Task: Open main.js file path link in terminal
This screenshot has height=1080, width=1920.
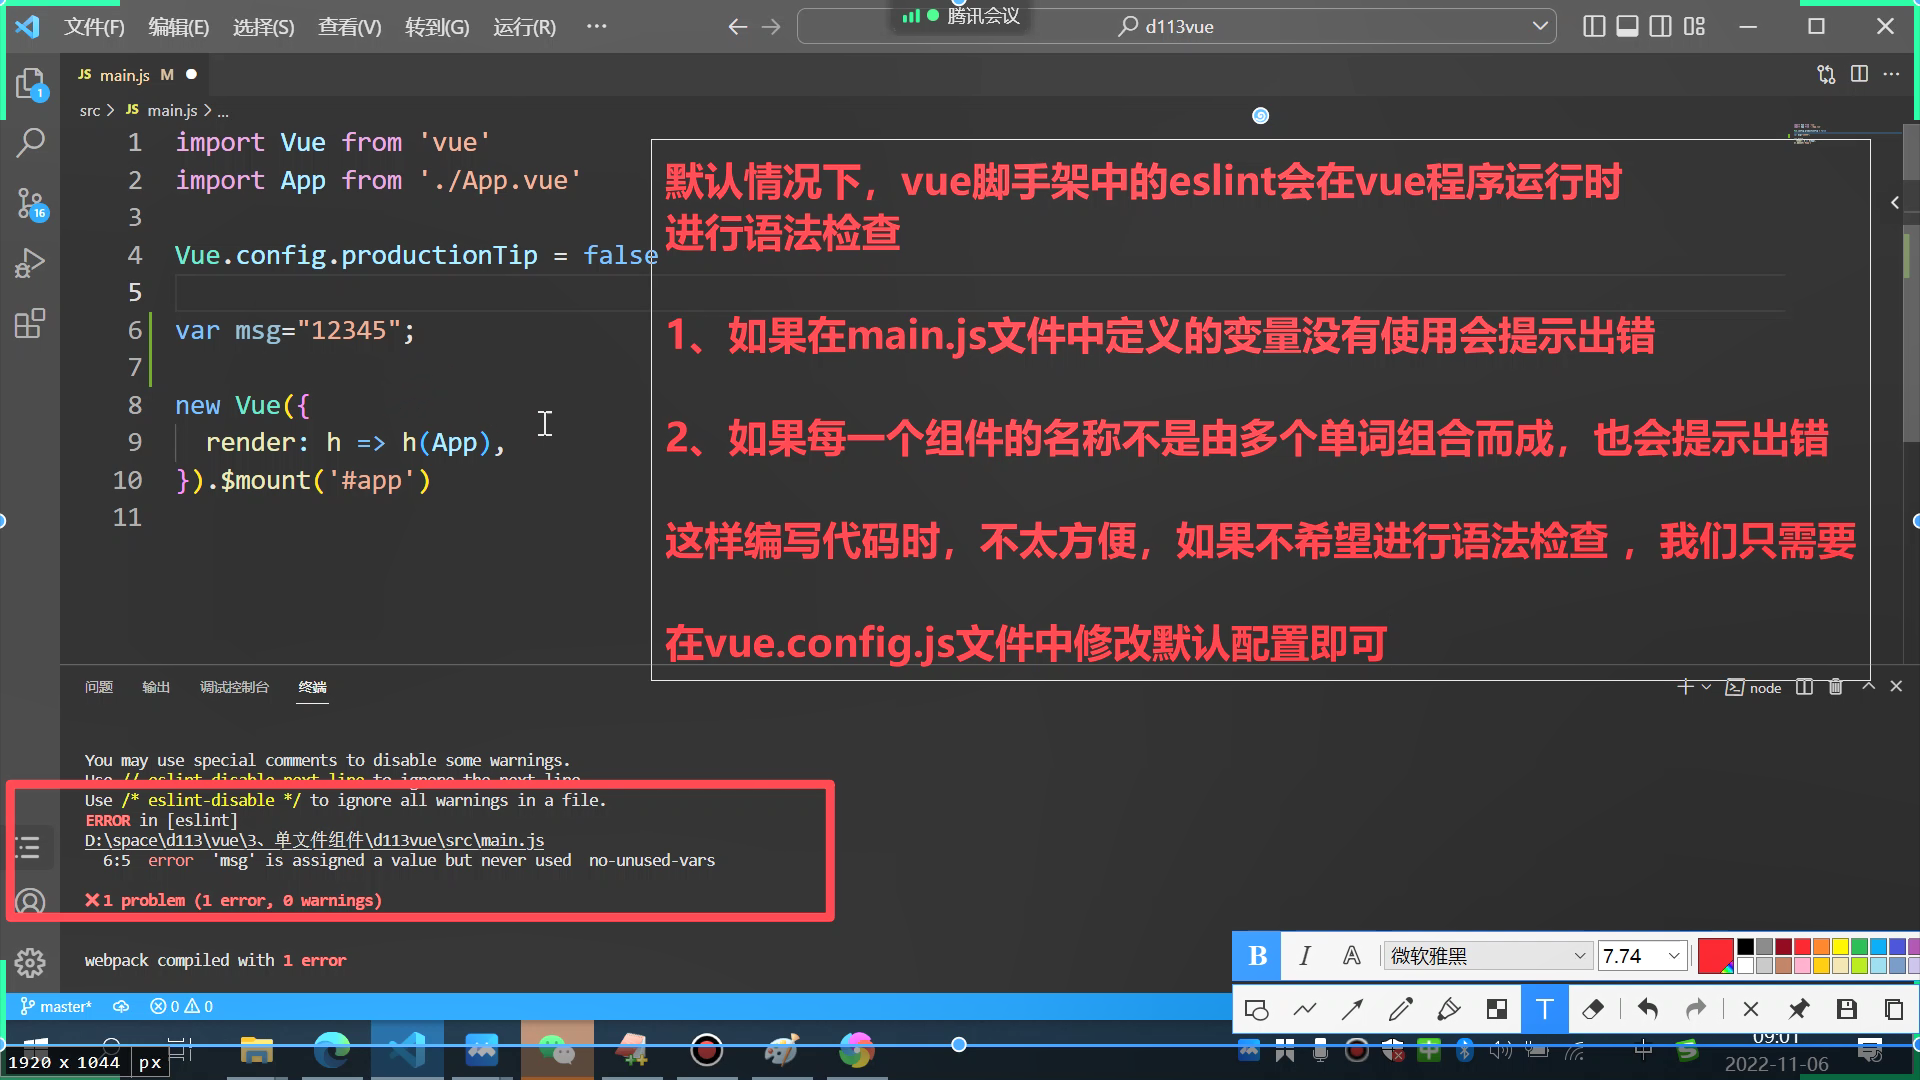Action: (x=315, y=840)
